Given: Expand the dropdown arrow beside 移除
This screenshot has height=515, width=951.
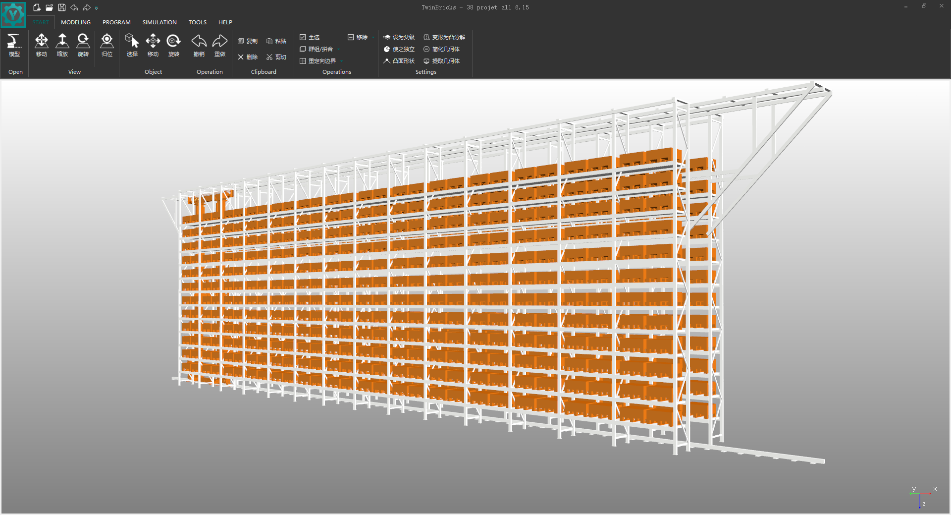Looking at the screenshot, I should pyautogui.click(x=372, y=37).
